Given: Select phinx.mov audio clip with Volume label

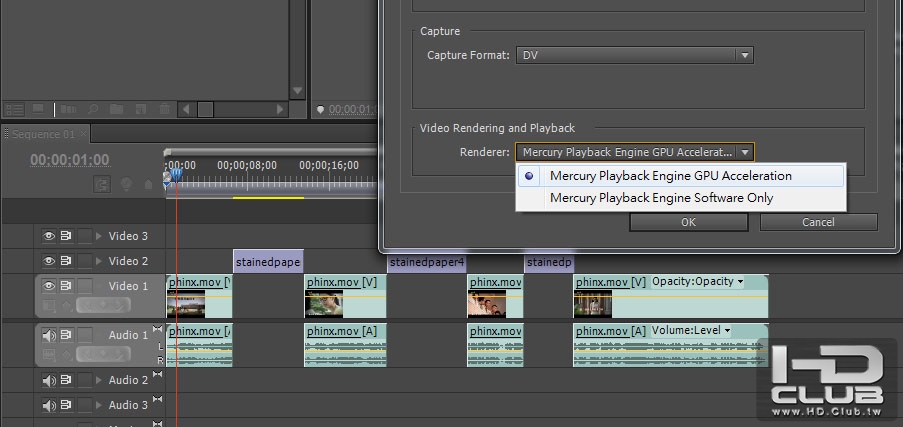Looking at the screenshot, I should click(670, 345).
